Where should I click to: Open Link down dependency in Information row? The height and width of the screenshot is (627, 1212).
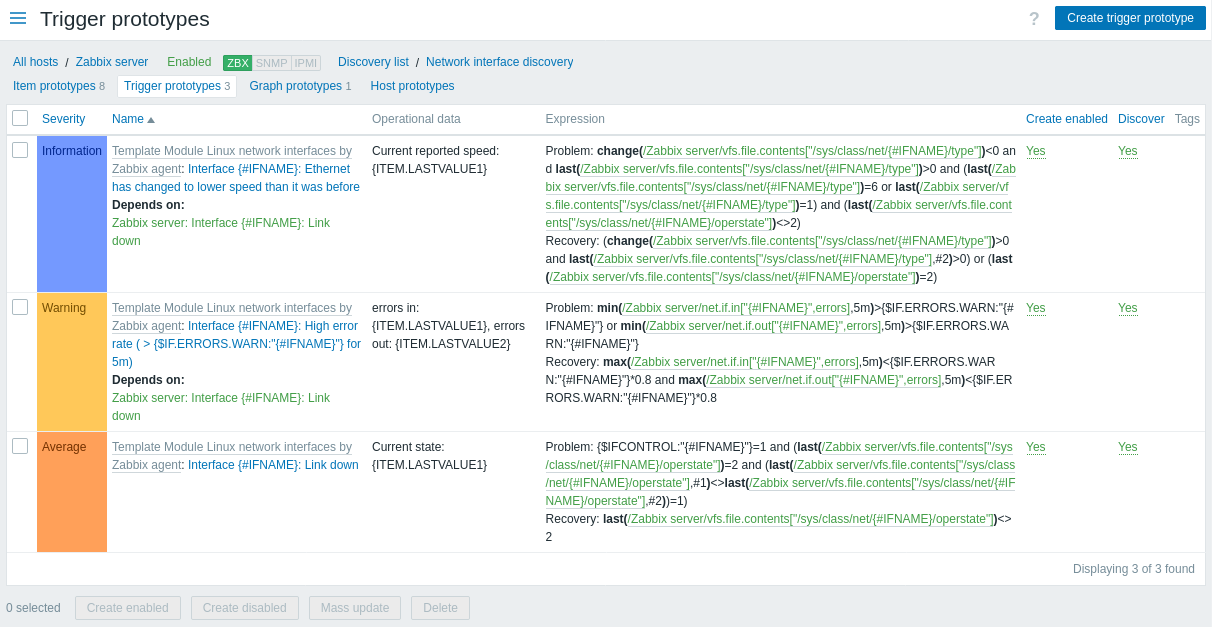tap(221, 232)
